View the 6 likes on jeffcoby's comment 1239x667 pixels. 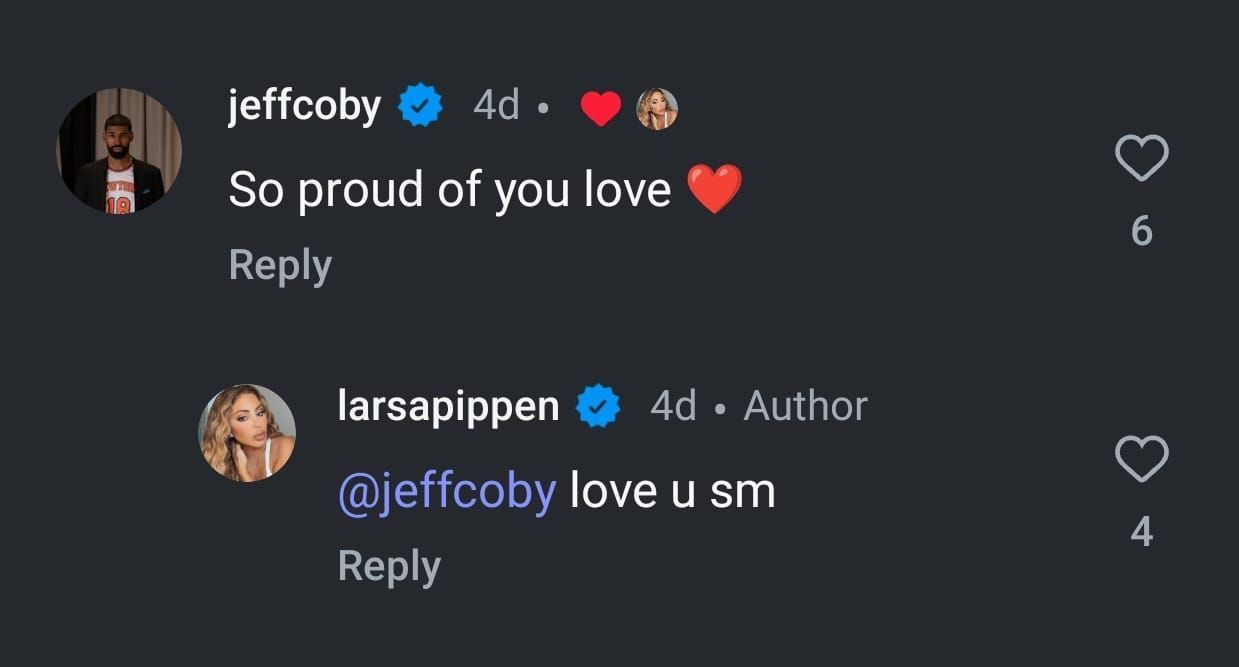[1141, 232]
